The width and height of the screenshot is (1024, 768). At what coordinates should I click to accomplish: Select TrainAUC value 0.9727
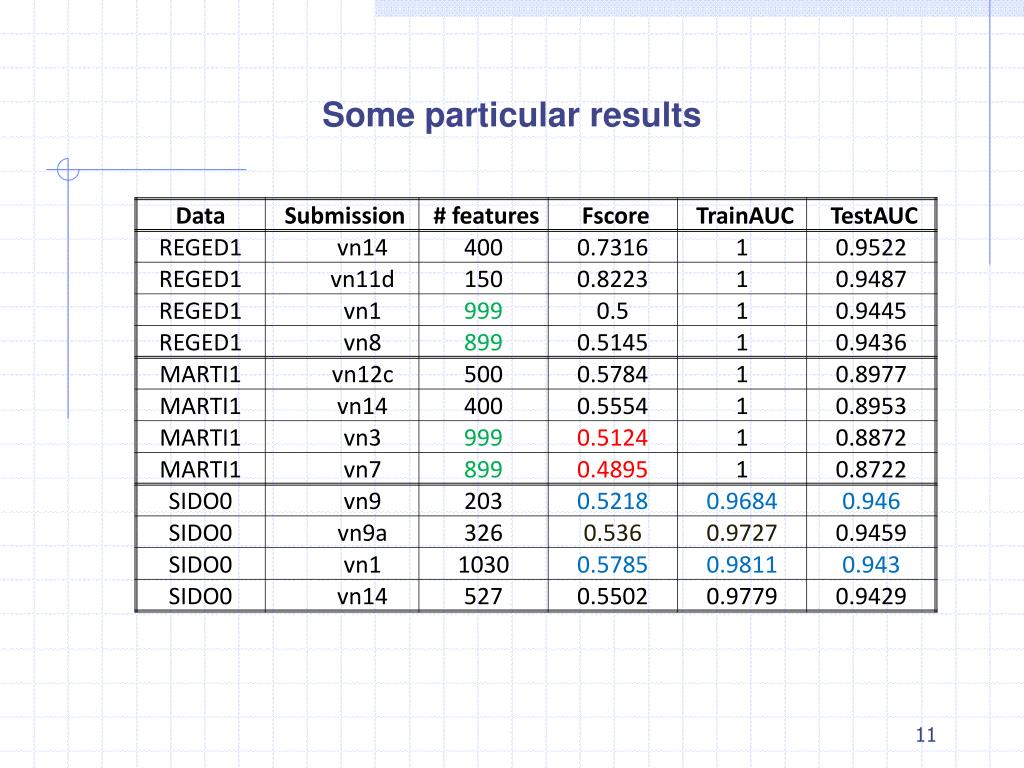click(742, 533)
